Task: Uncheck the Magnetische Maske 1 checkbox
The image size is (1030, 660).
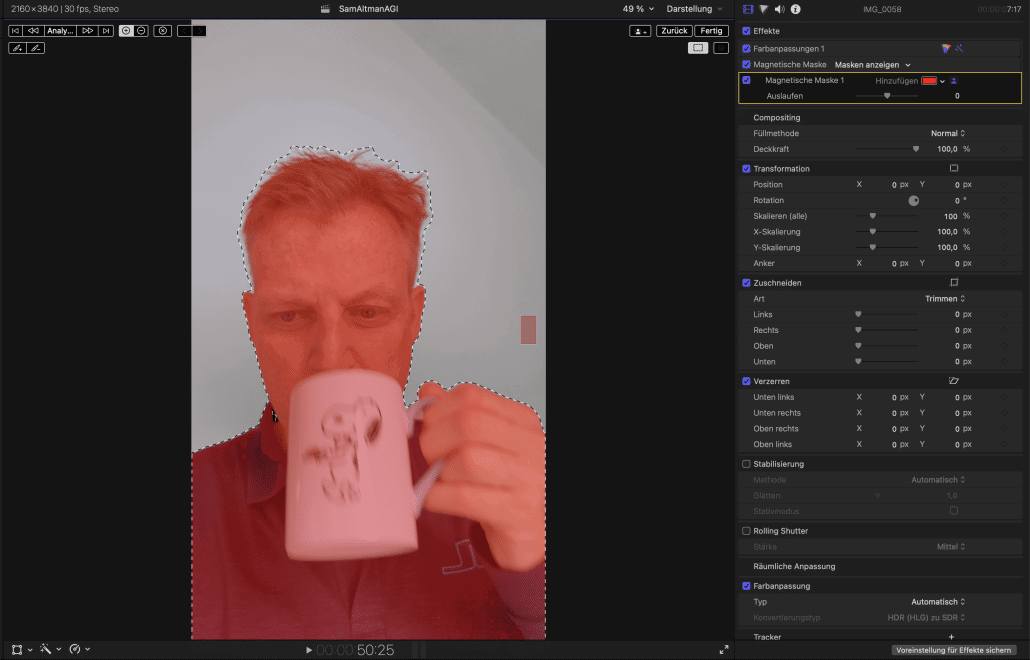Action: coord(746,80)
